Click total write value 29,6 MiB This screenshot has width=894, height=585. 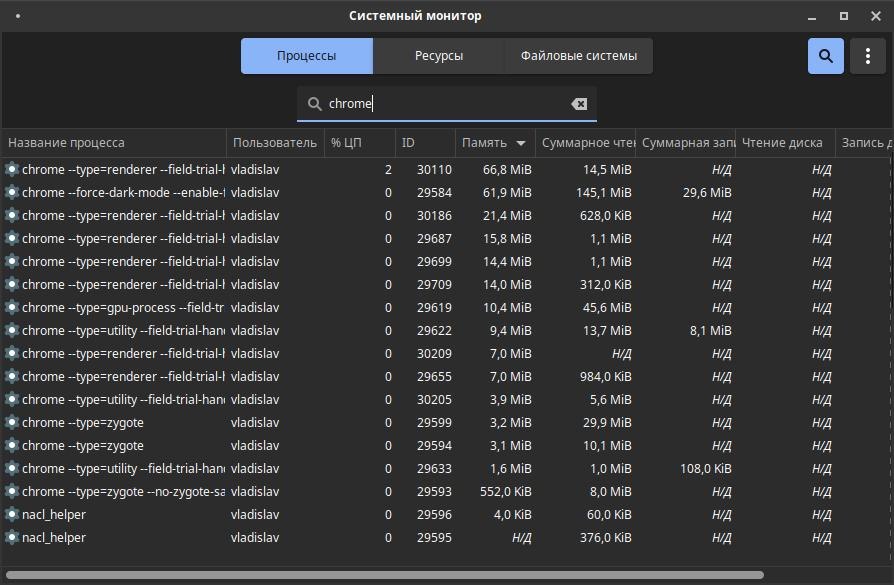coord(707,193)
